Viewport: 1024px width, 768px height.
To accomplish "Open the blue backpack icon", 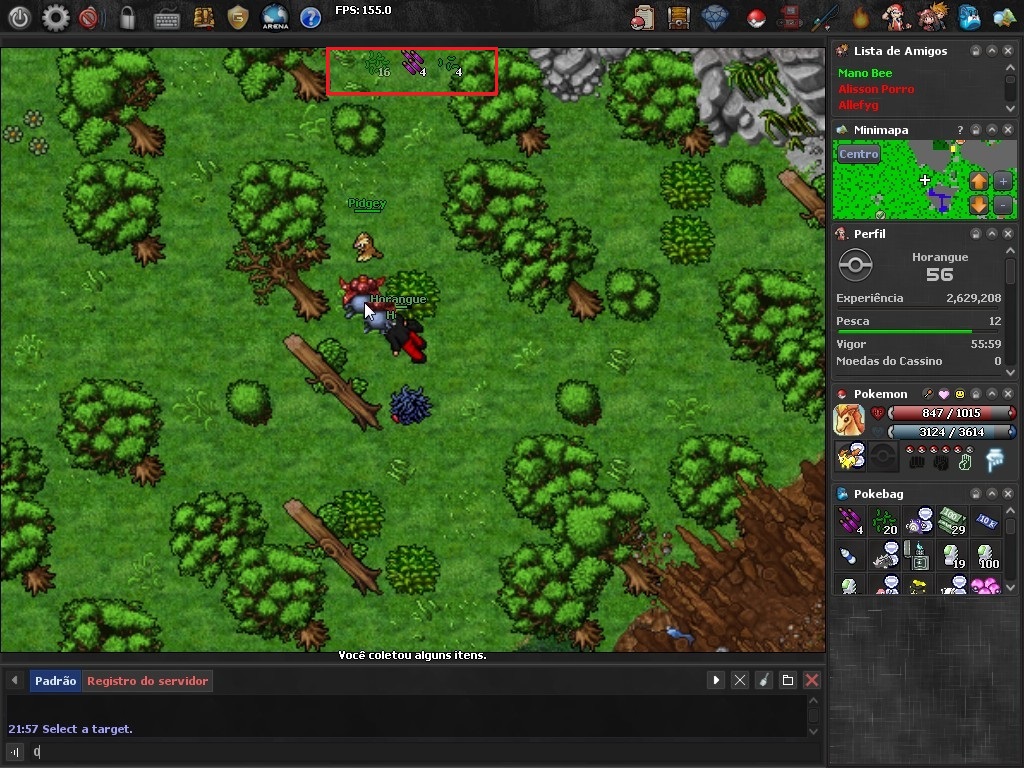I will click(x=969, y=17).
